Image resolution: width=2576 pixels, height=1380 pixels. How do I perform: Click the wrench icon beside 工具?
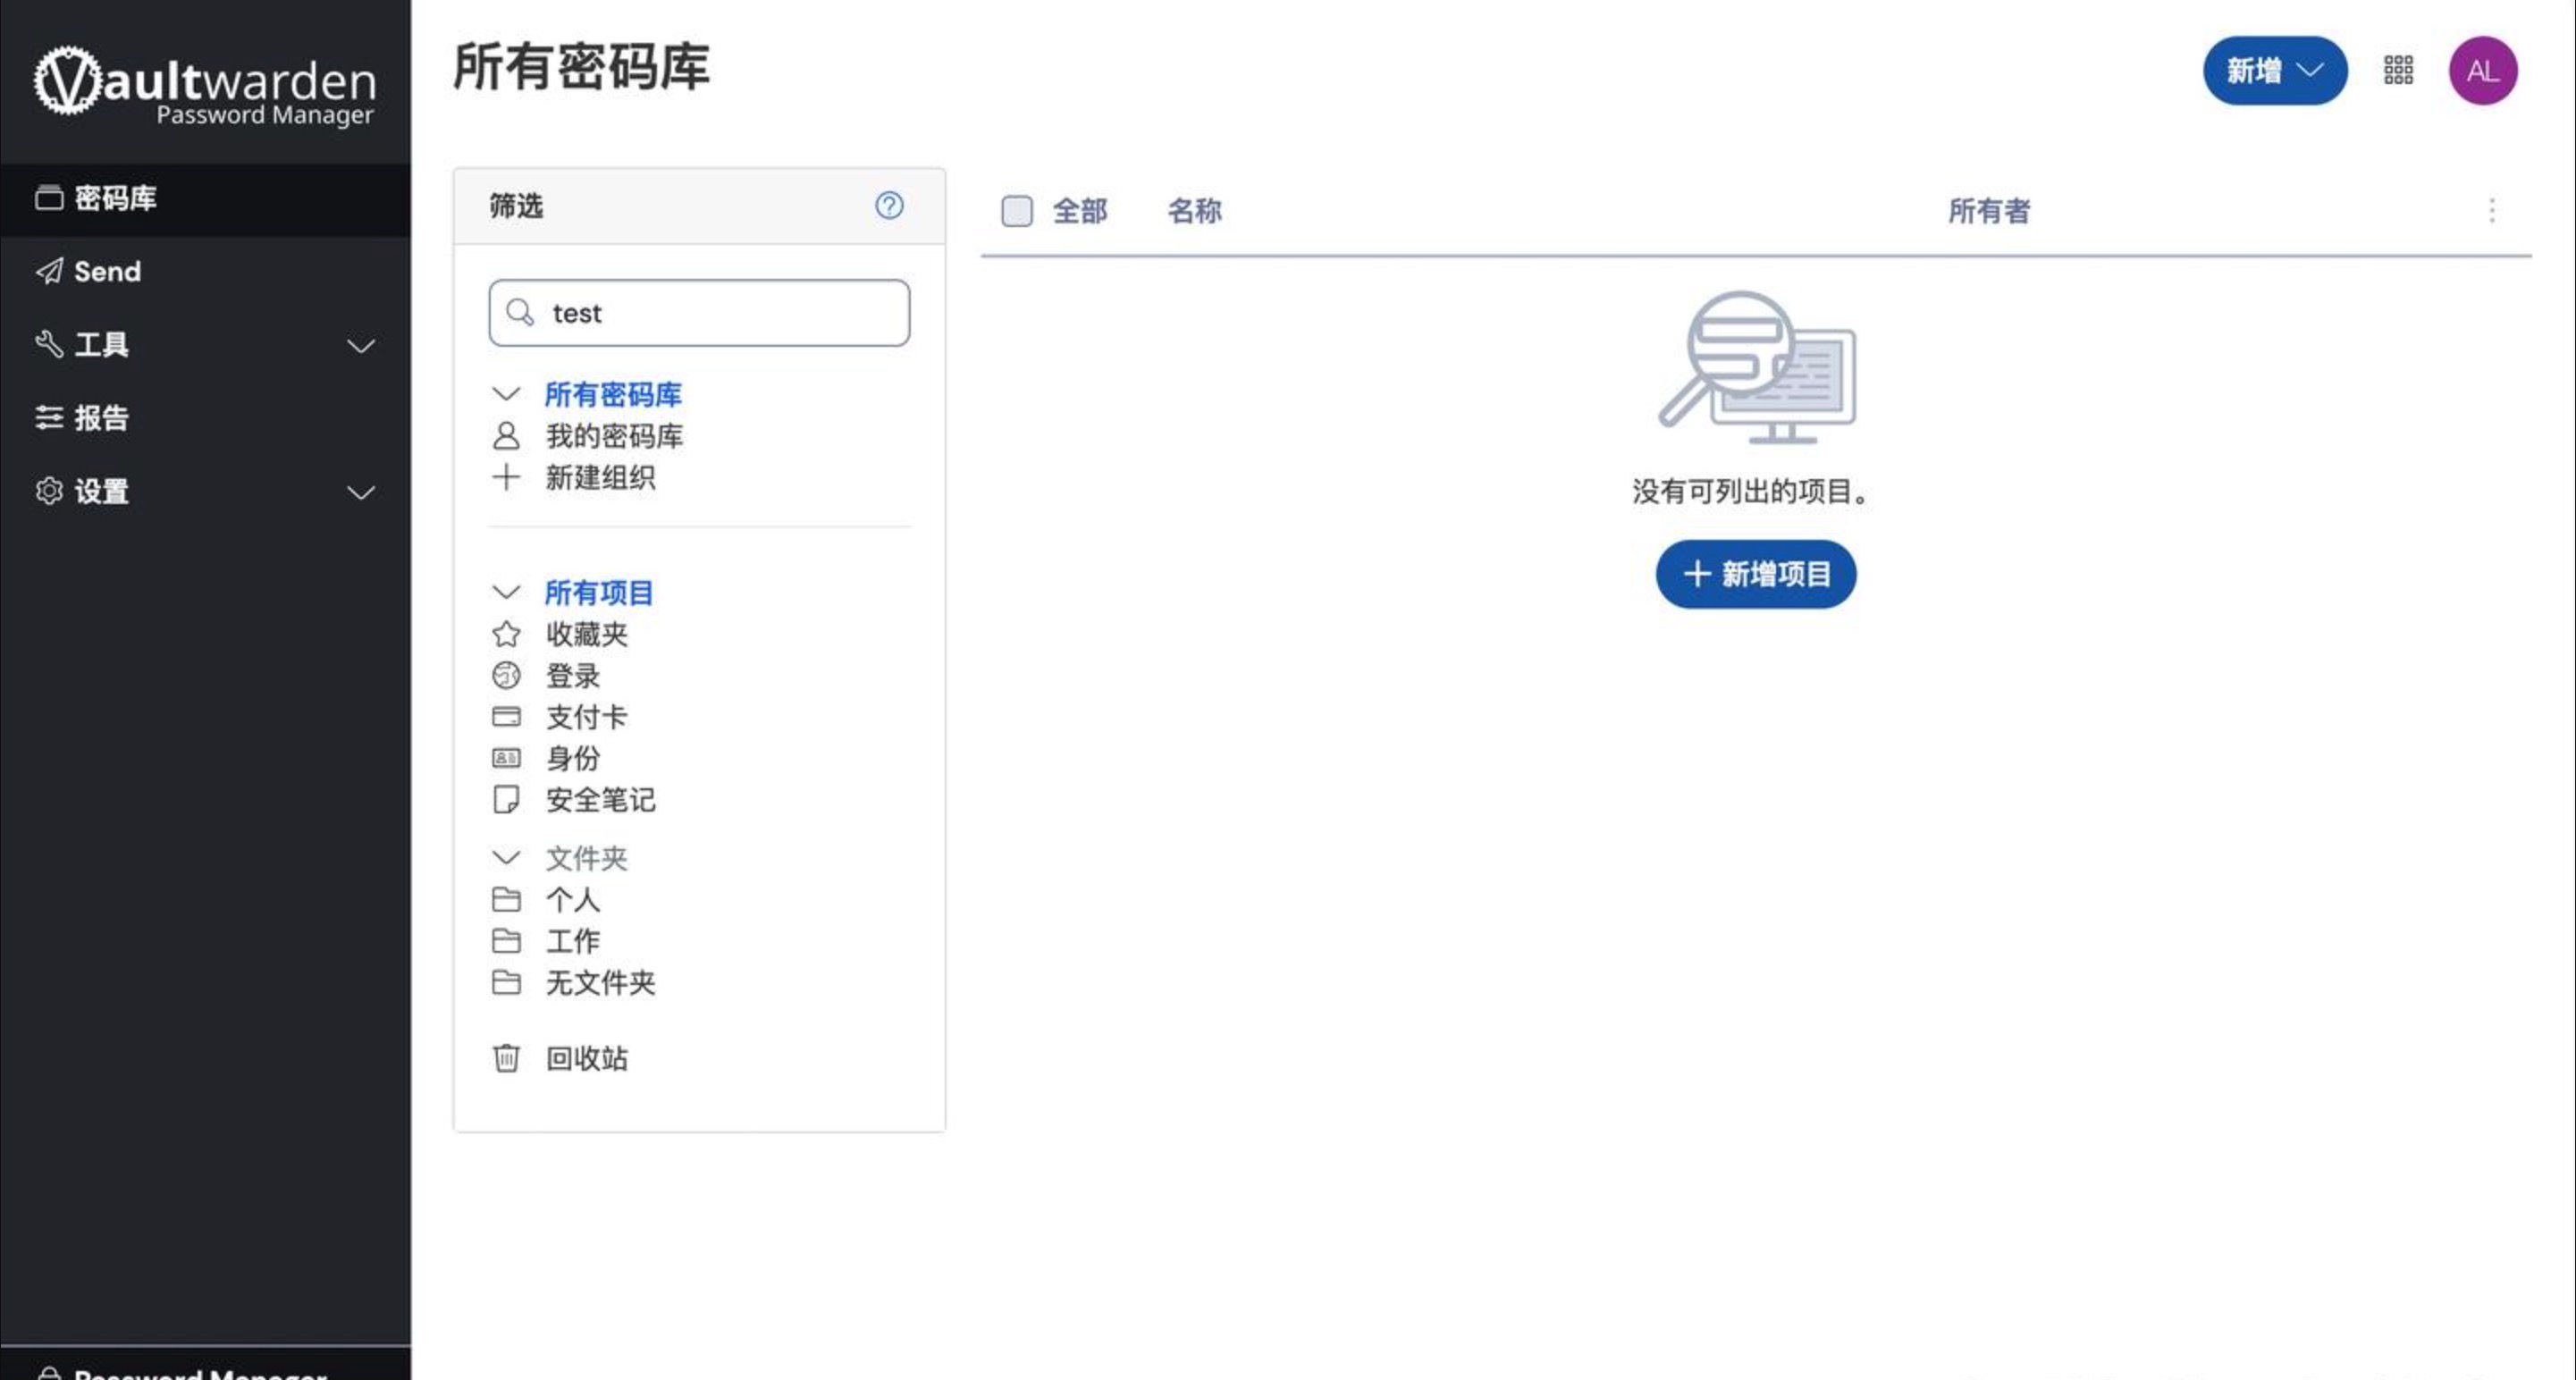point(49,344)
